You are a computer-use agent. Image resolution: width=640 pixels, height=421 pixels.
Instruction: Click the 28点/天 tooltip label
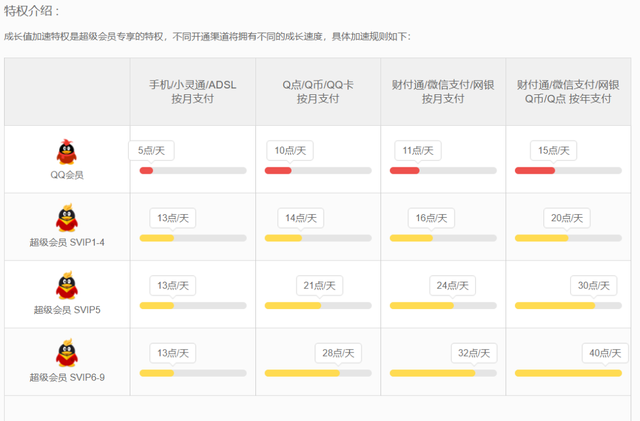(338, 353)
